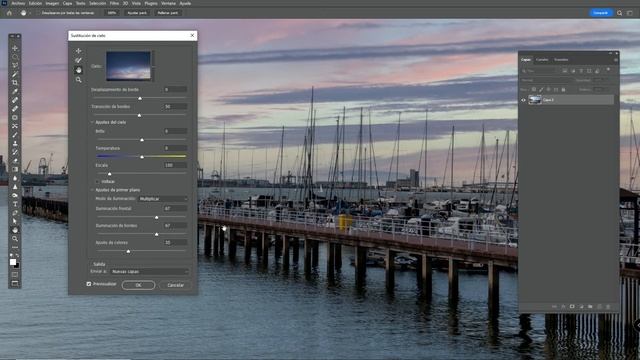The height and width of the screenshot is (360, 640).
Task: Toggle lock all padlock icon
Action: click(x=563, y=89)
